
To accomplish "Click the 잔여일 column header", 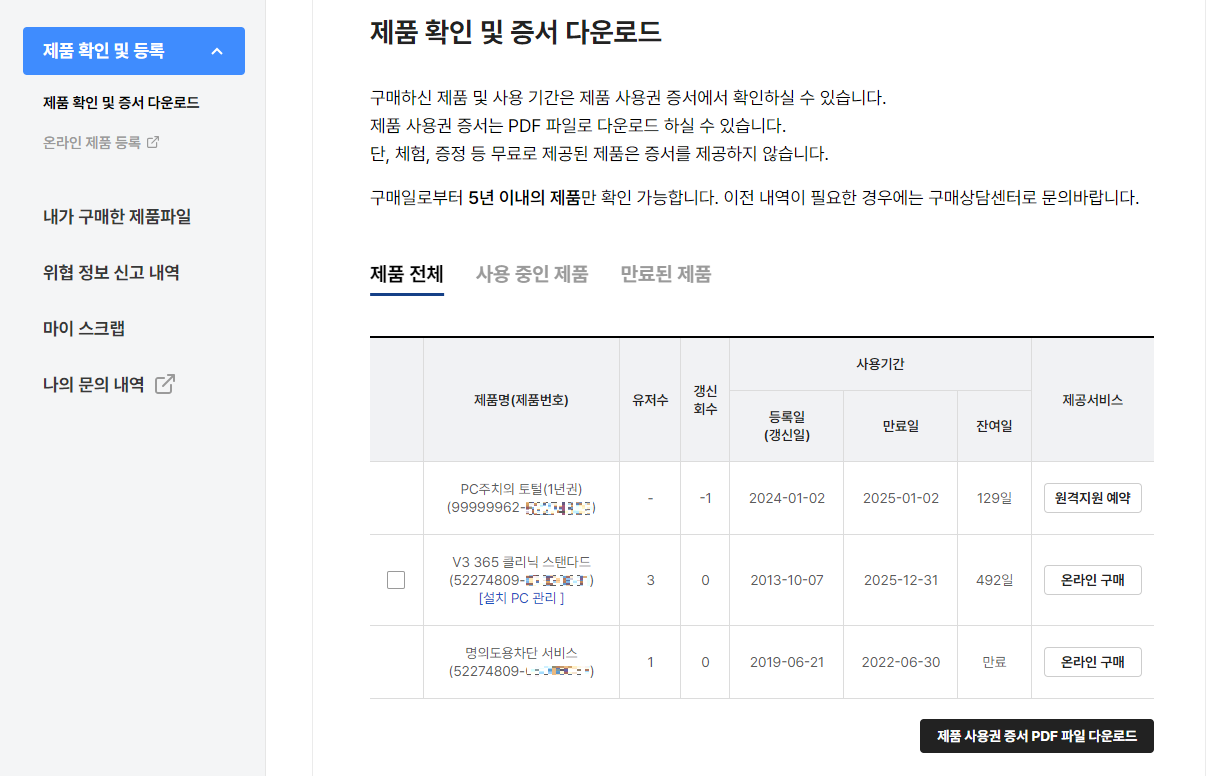I will [x=995, y=426].
